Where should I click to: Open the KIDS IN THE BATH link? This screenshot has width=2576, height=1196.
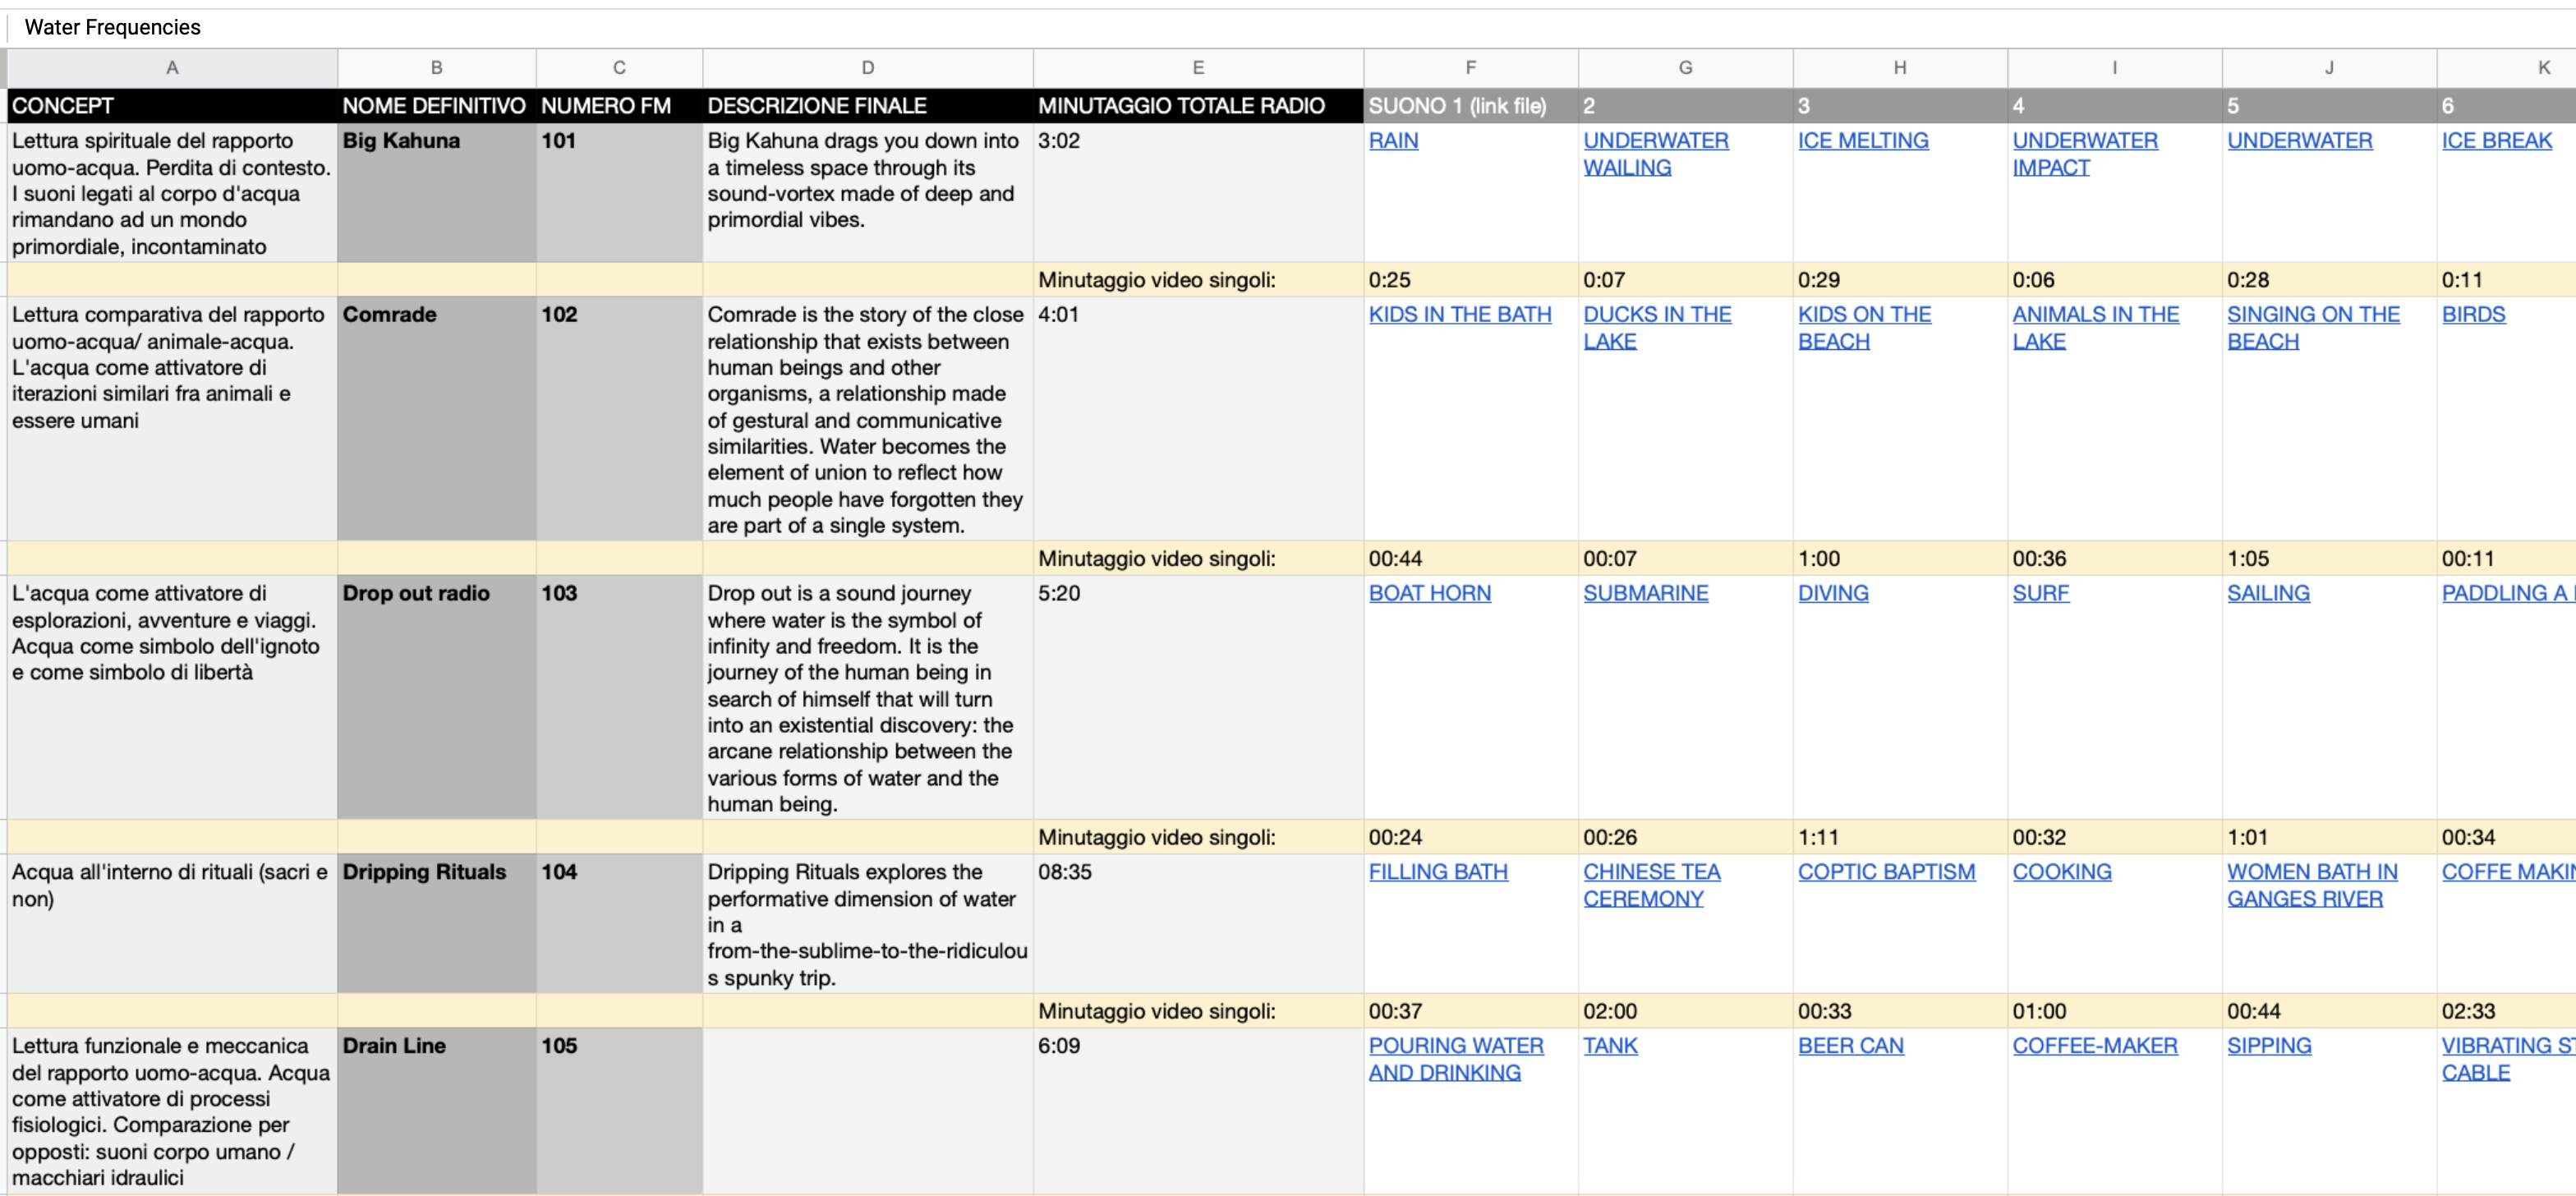point(1459,315)
